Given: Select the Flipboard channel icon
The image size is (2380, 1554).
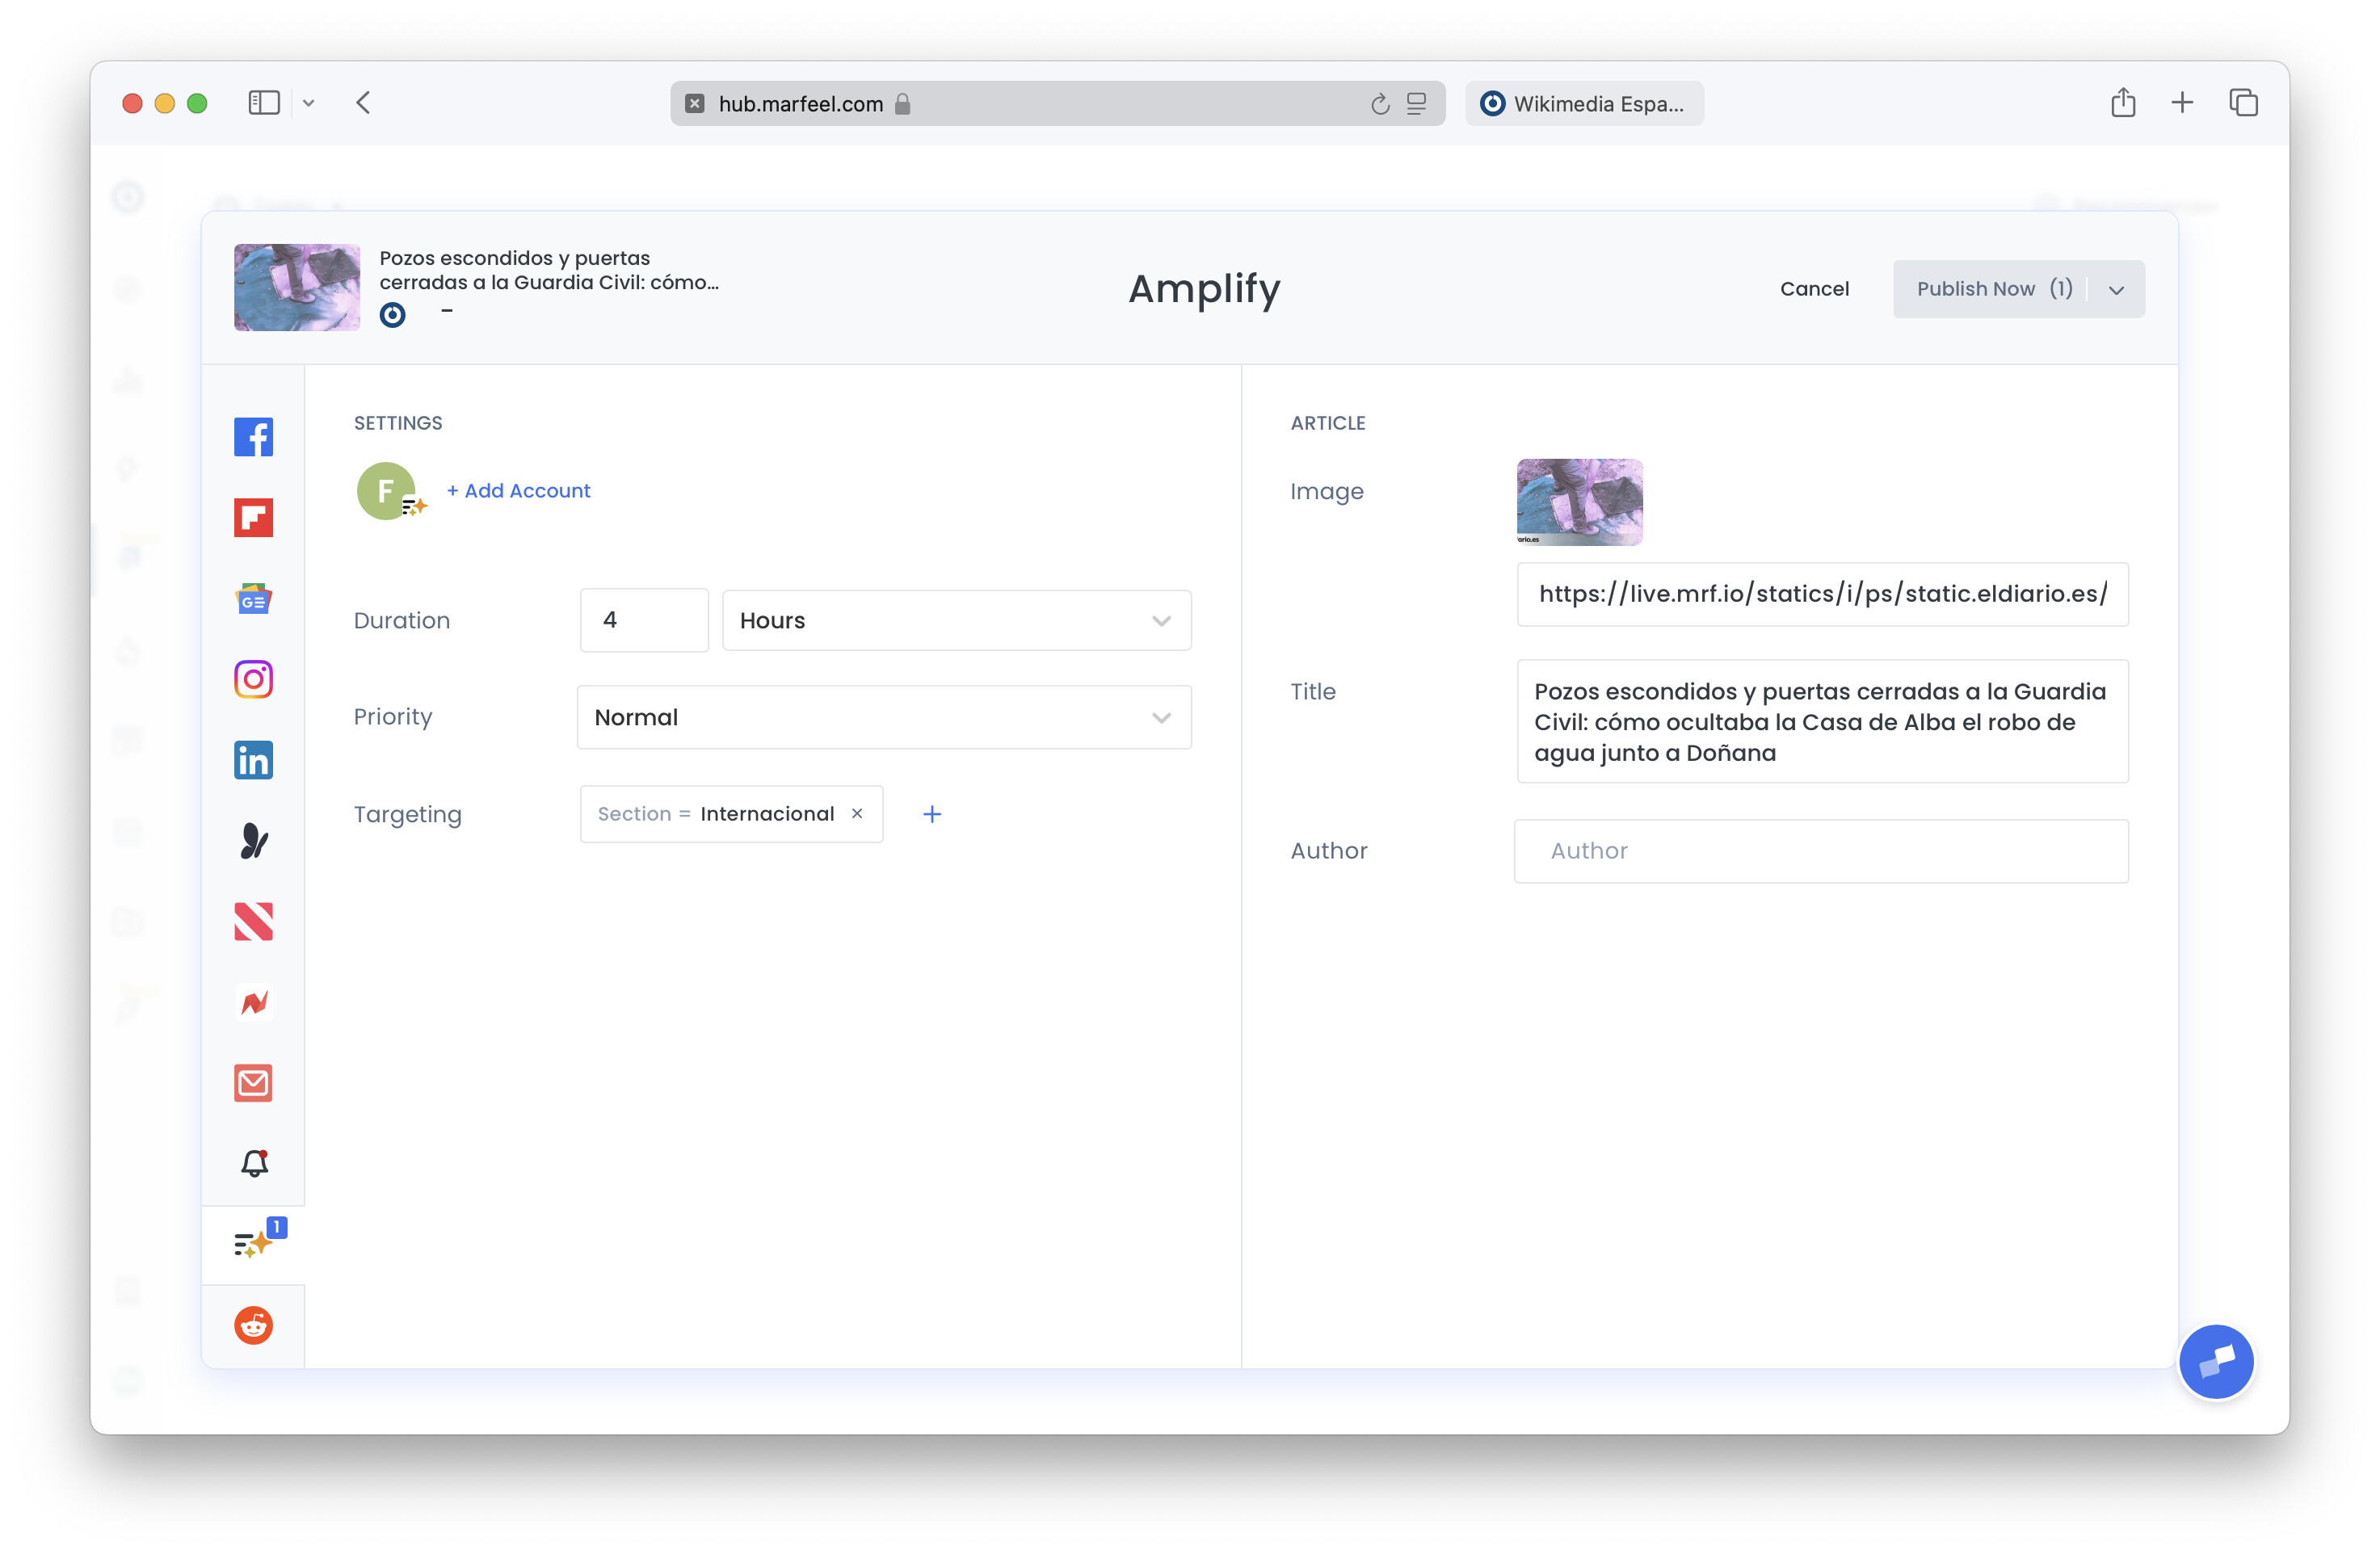Looking at the screenshot, I should (x=253, y=518).
